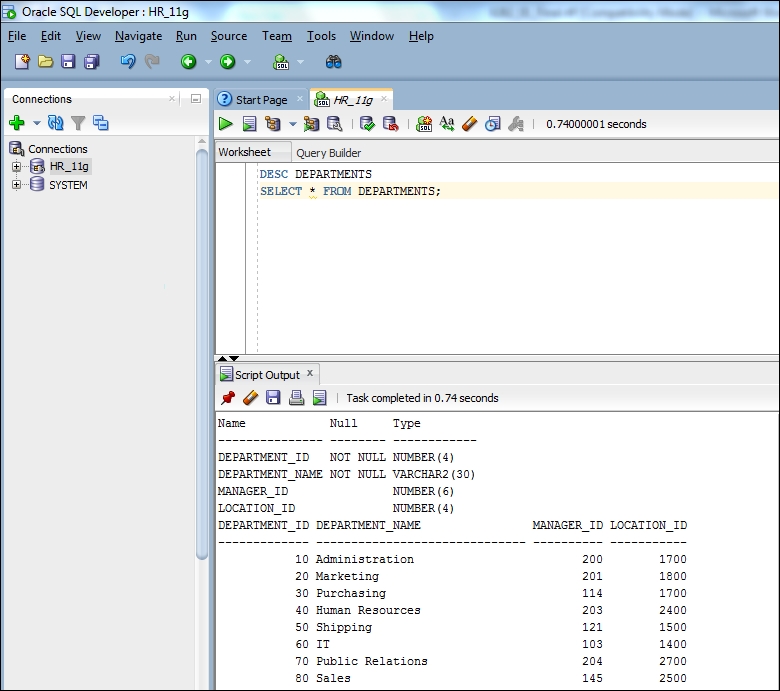Clear the worksheet with eraser icon
This screenshot has width=780, height=691.
pos(470,124)
